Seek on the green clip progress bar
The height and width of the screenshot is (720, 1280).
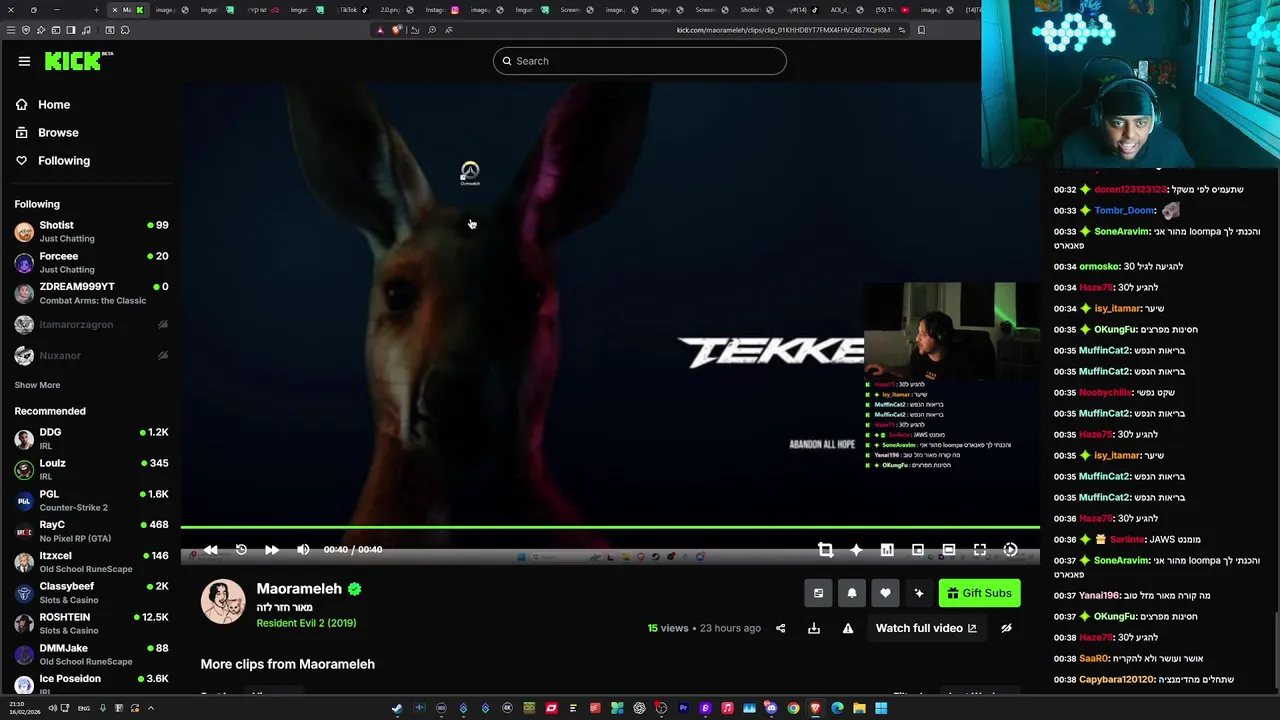(x=610, y=527)
